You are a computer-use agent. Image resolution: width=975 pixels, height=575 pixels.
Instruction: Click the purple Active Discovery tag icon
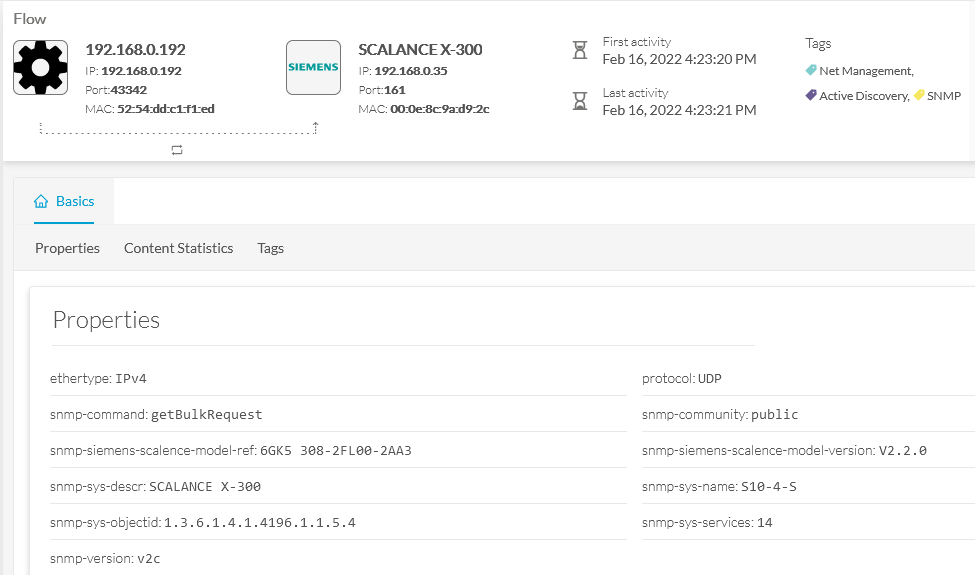pos(811,95)
